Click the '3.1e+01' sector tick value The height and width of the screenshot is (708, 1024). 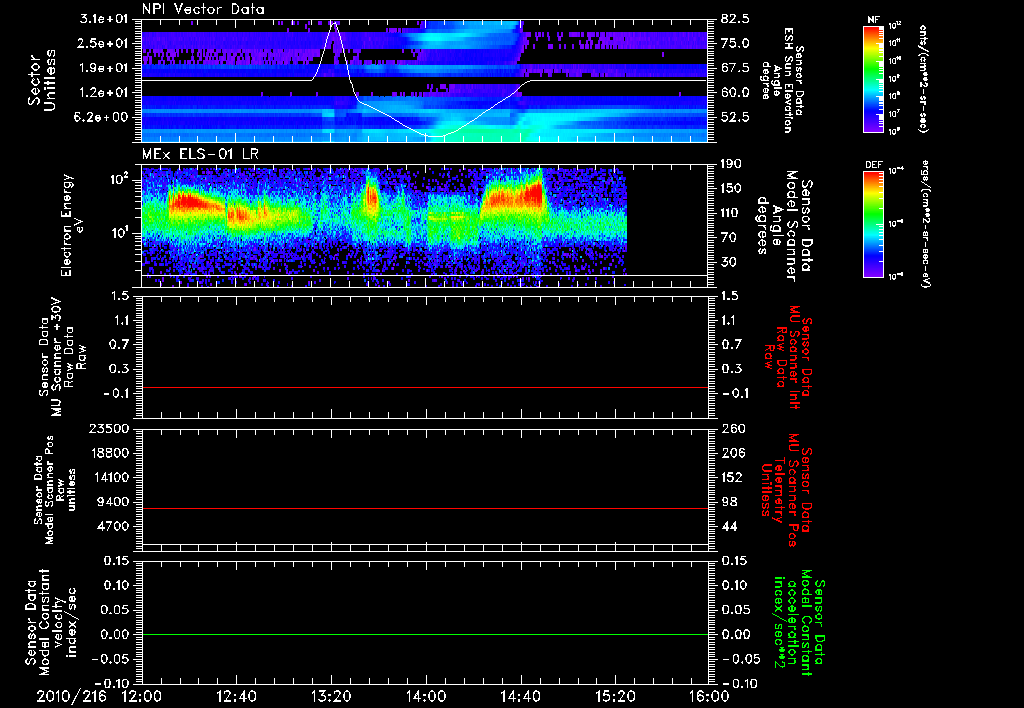[103, 19]
